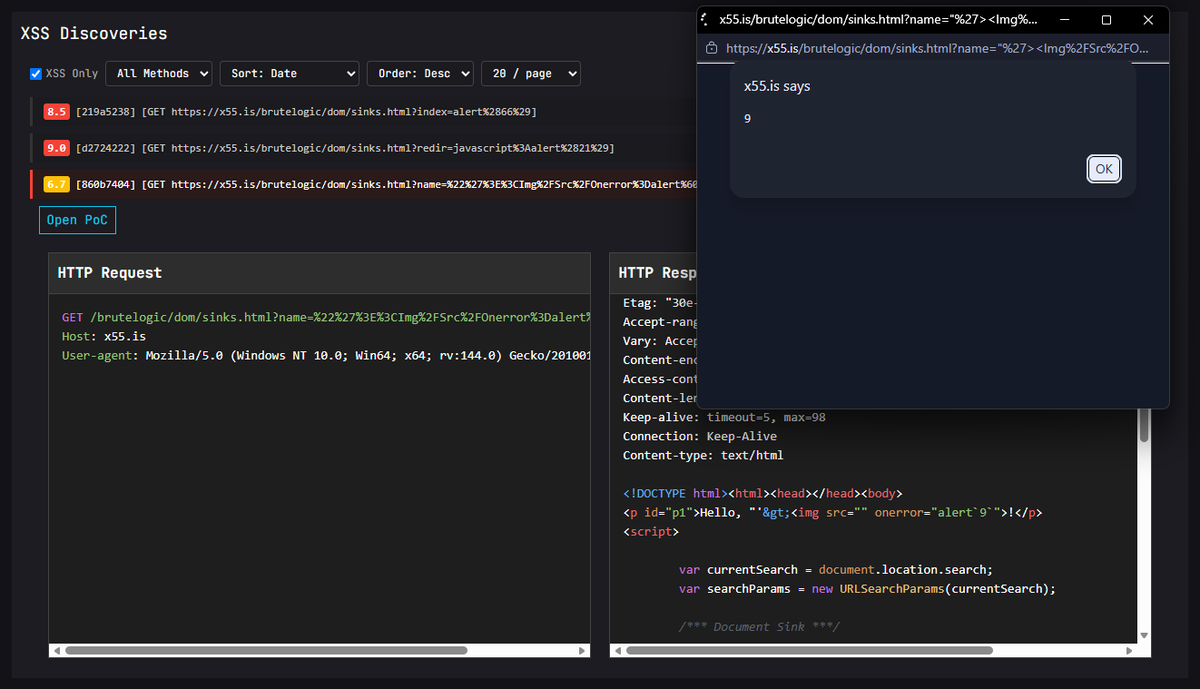This screenshot has height=689, width=1200.
Task: Minimize the x55.is popup window
Action: pos(1064,20)
